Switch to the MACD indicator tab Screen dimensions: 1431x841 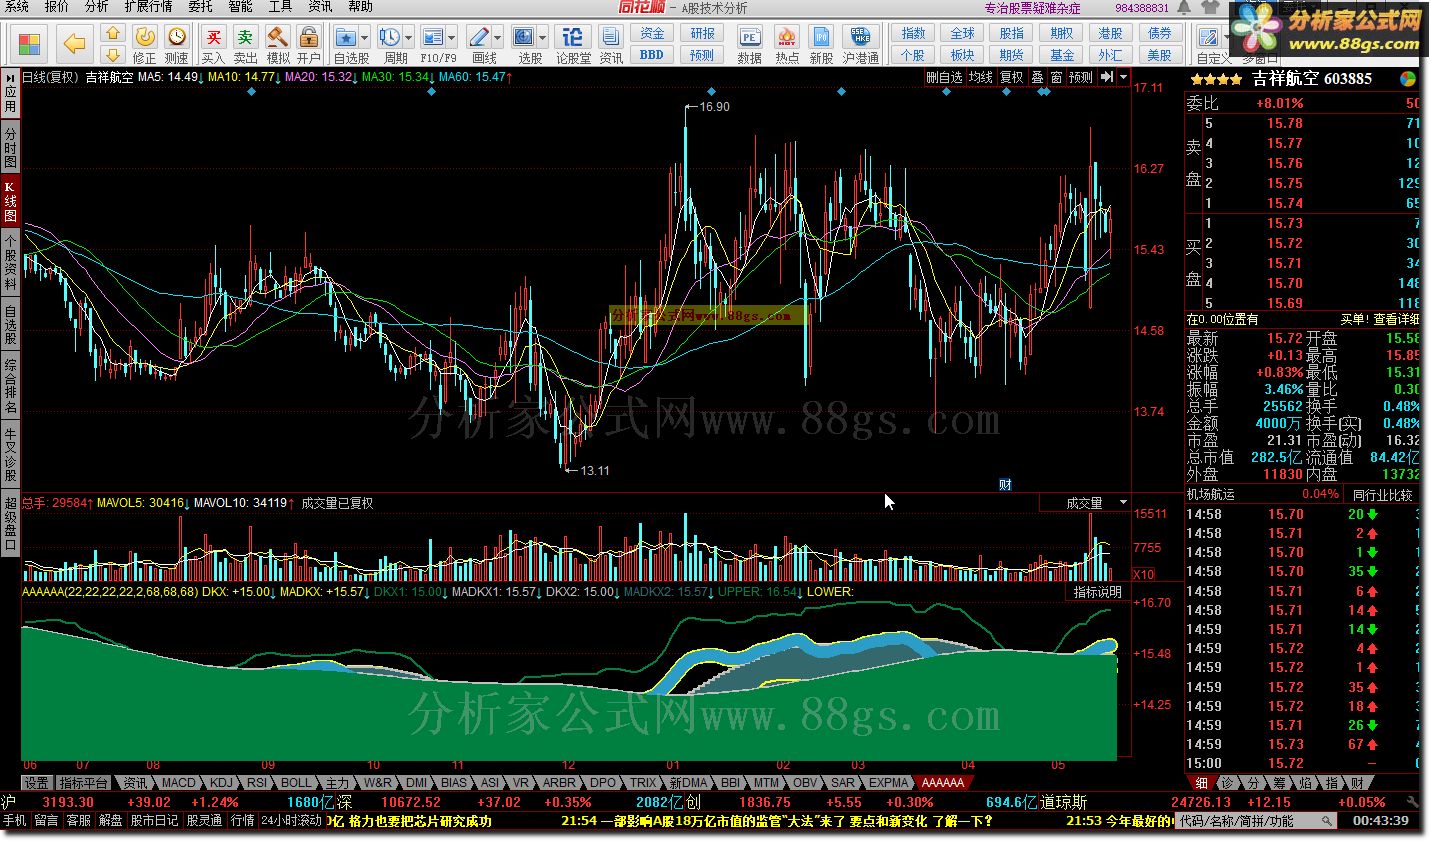pyautogui.click(x=179, y=783)
